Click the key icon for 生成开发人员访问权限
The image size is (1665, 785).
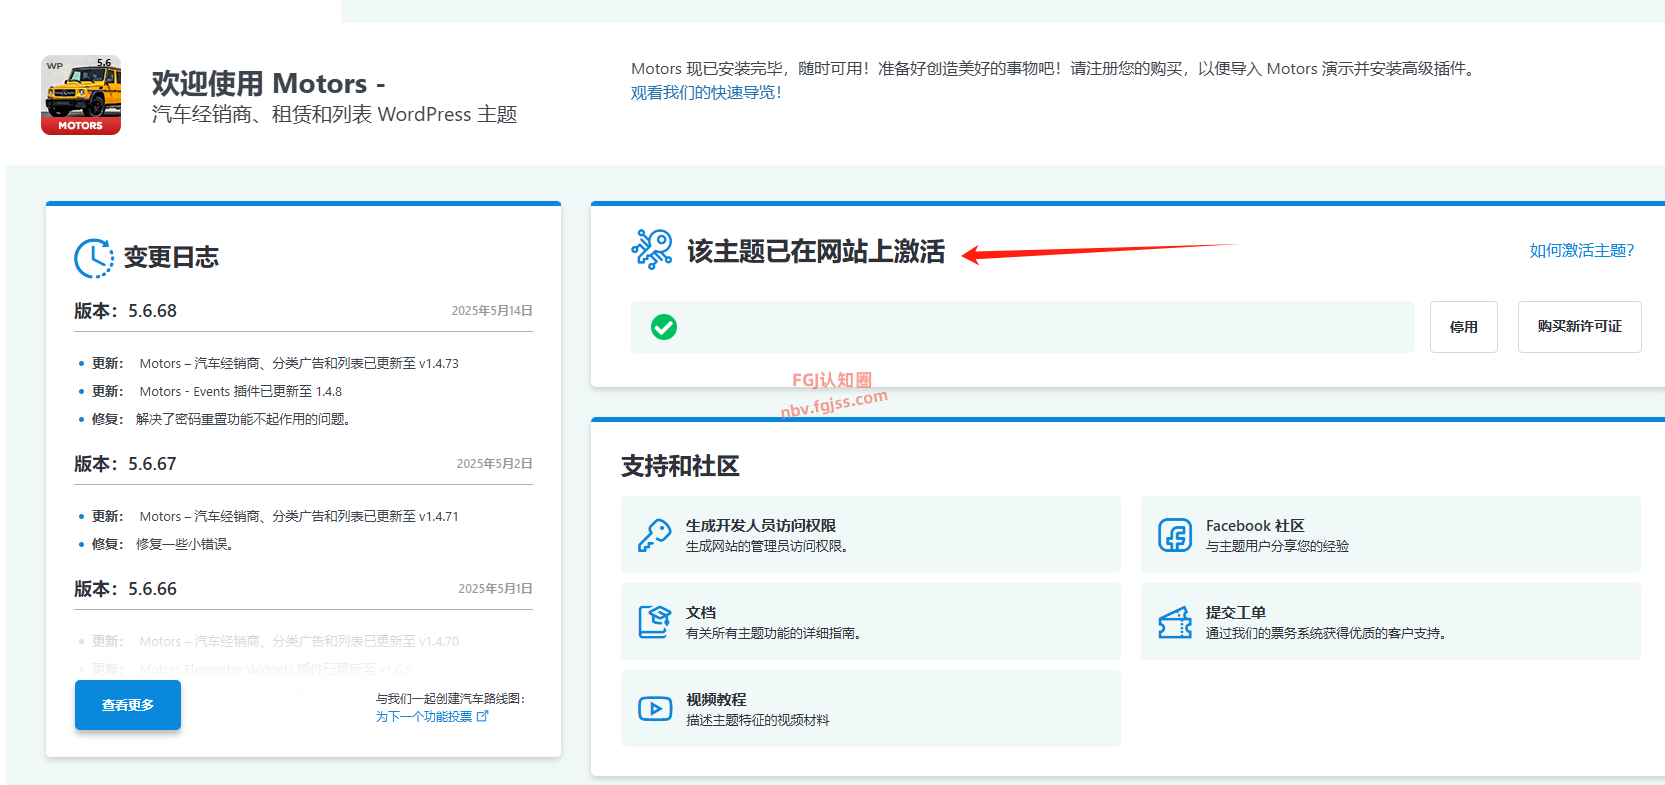click(655, 535)
